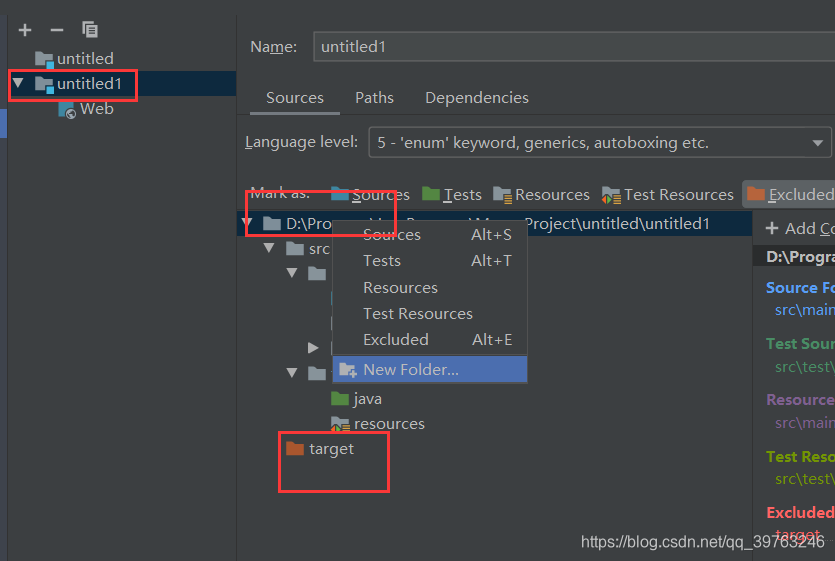Select src\test test source entry
835x561 pixels.
[x=805, y=367]
